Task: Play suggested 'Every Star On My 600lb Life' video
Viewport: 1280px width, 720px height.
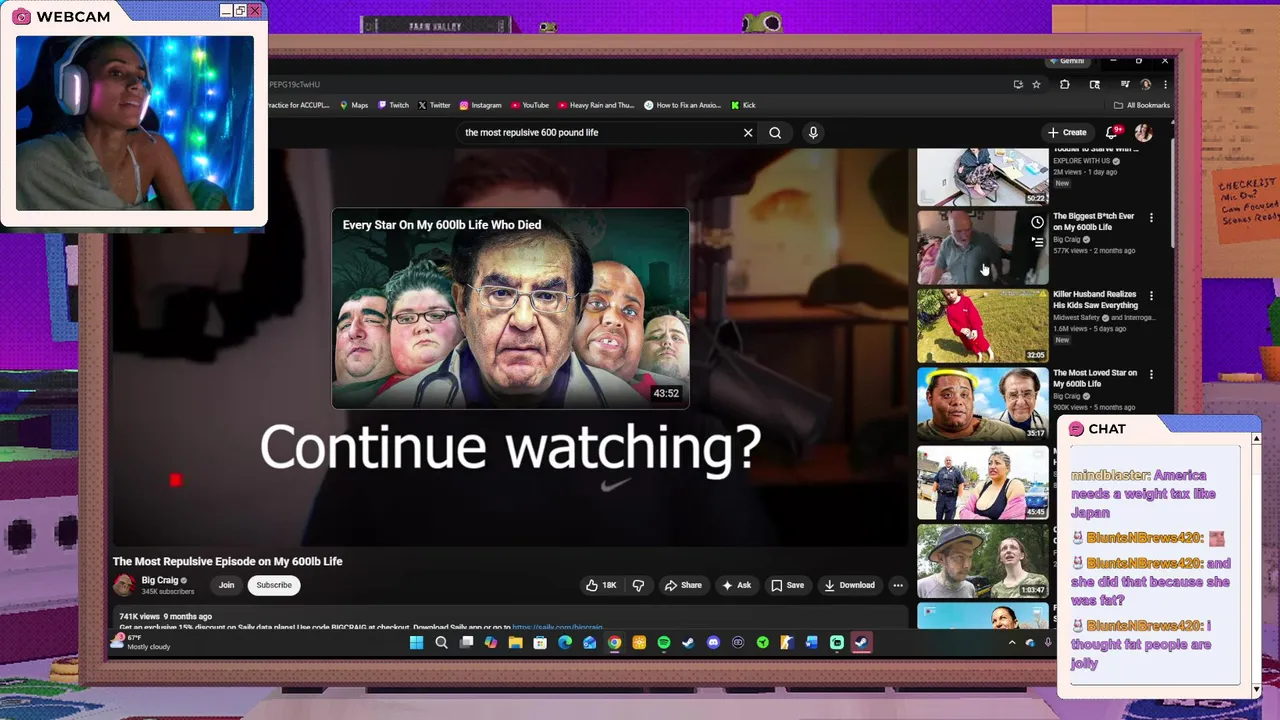Action: (x=511, y=308)
